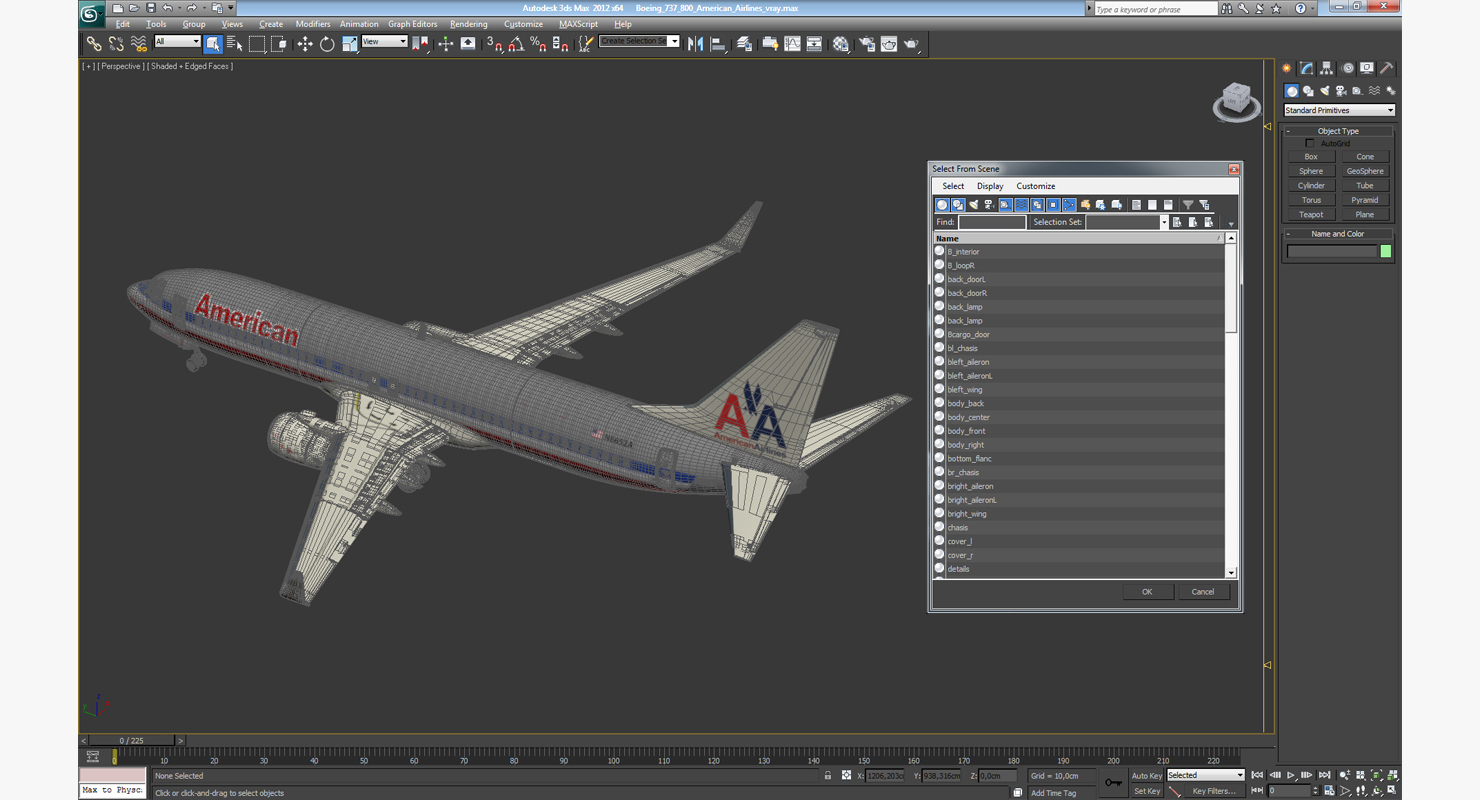The width and height of the screenshot is (1480, 800).
Task: Toggle Display Lights filter in Select From Scene
Action: pos(973,204)
